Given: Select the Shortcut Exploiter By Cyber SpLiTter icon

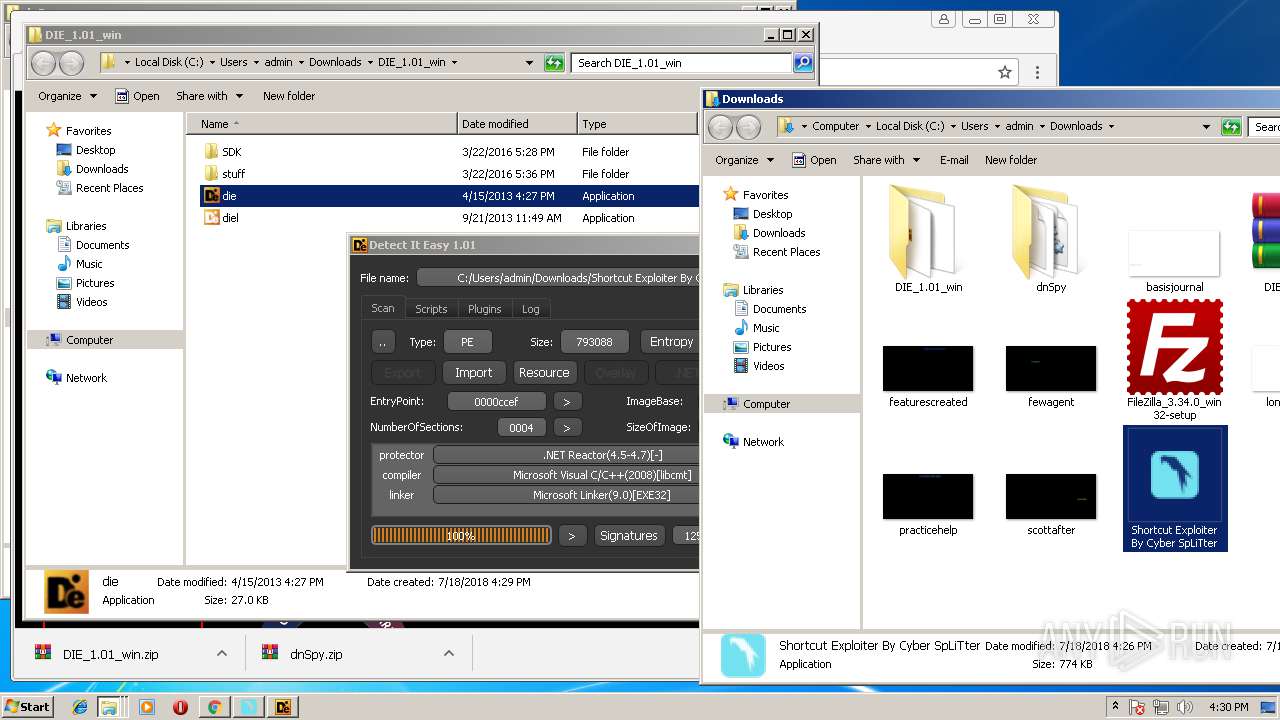Looking at the screenshot, I should (1175, 488).
